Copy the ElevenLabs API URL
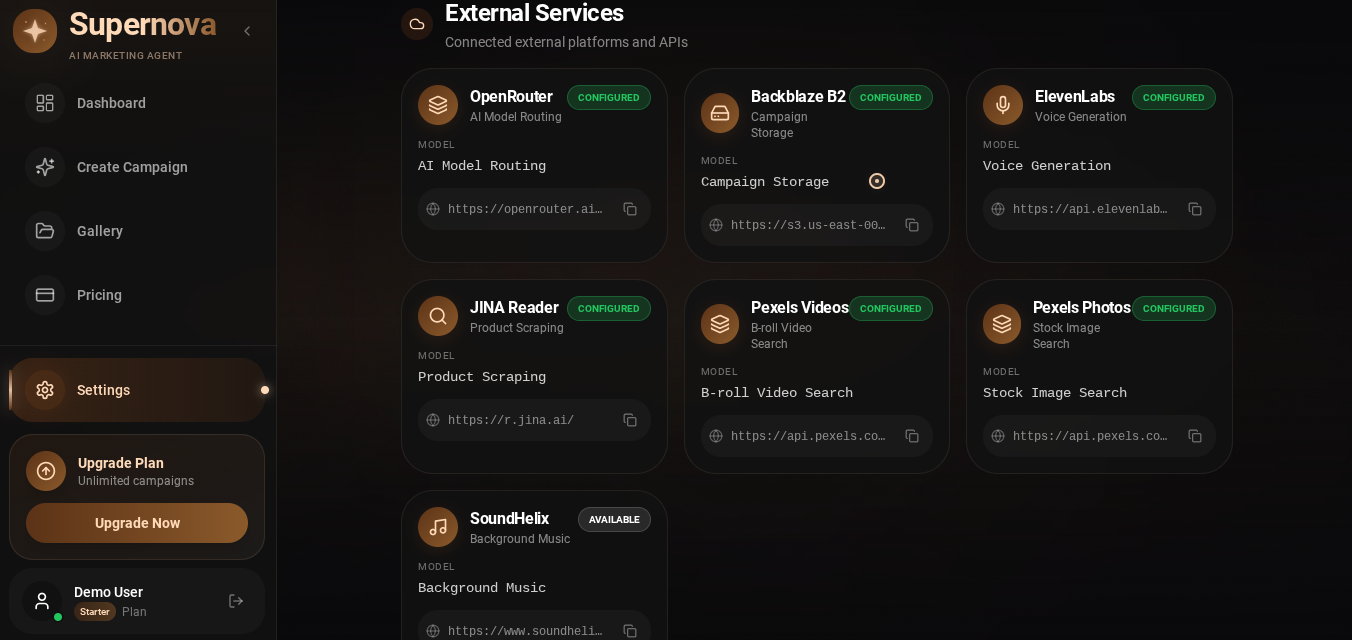 [1195, 209]
